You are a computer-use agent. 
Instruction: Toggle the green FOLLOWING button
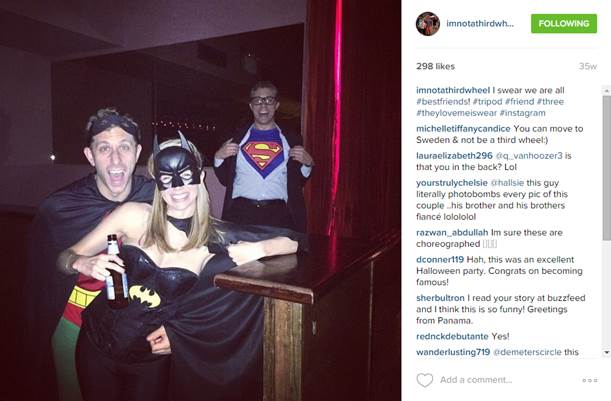(563, 23)
